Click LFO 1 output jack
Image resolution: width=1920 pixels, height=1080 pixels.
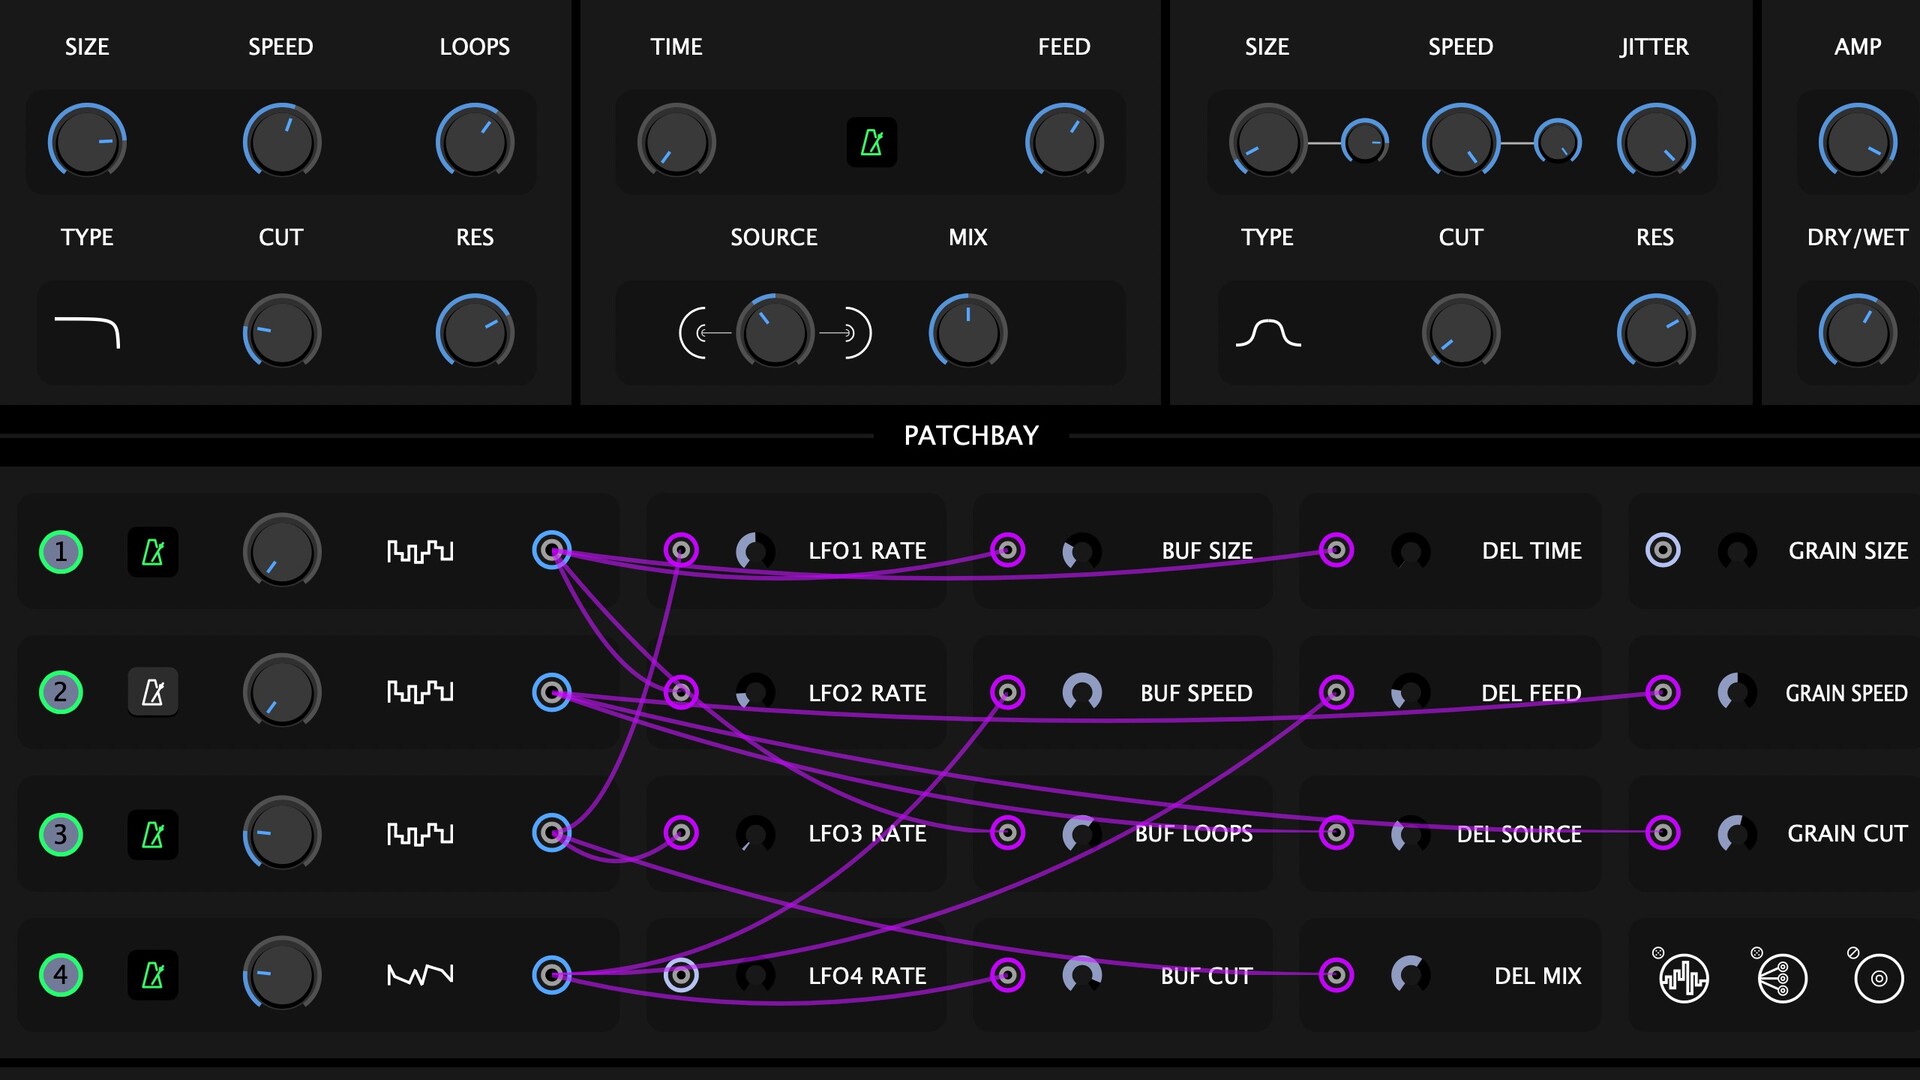point(552,550)
